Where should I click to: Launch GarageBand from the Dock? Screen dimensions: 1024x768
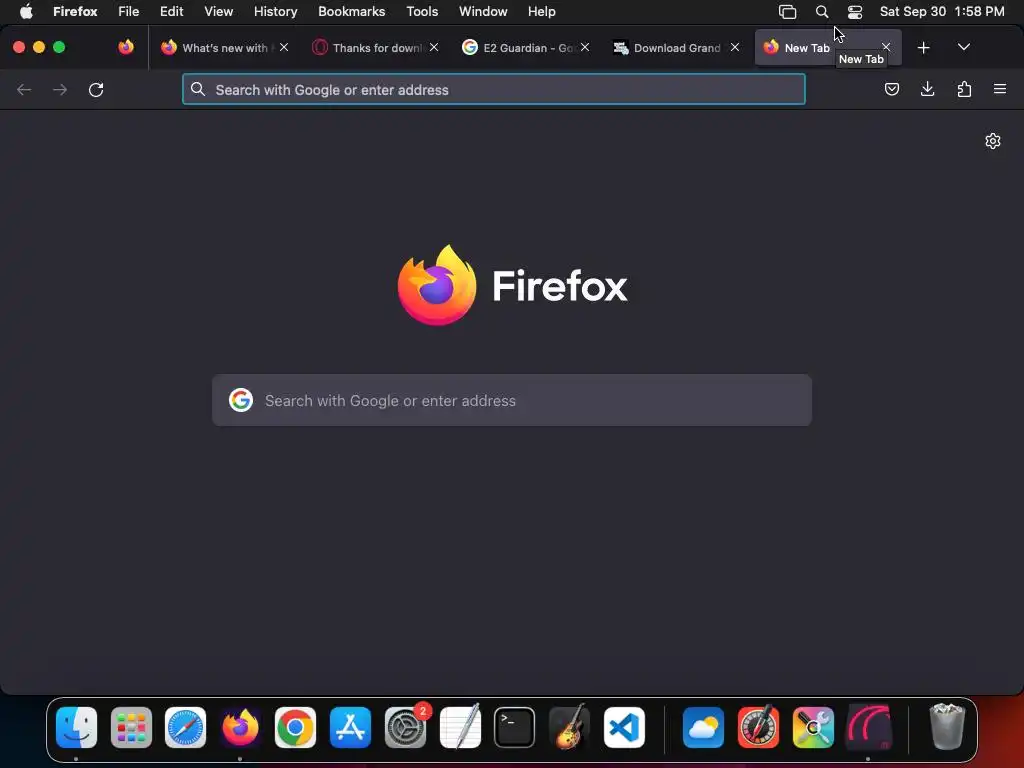tap(569, 727)
